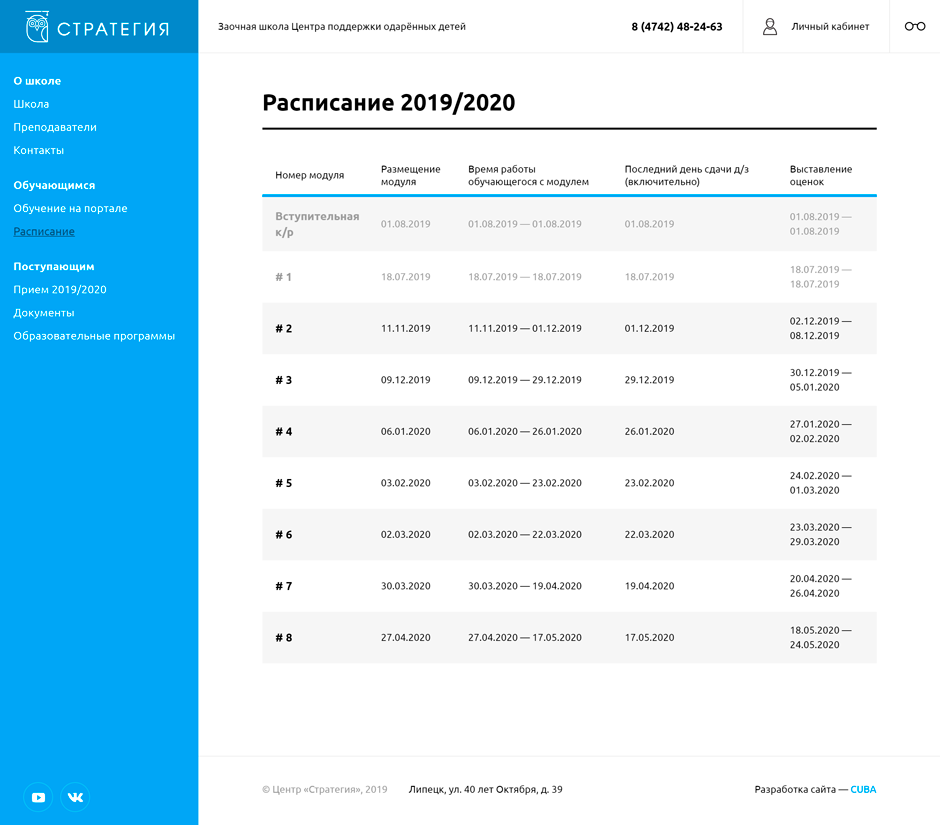The height and width of the screenshot is (825, 940).
Task: Open the YouTube channel icon
Action: (38, 797)
